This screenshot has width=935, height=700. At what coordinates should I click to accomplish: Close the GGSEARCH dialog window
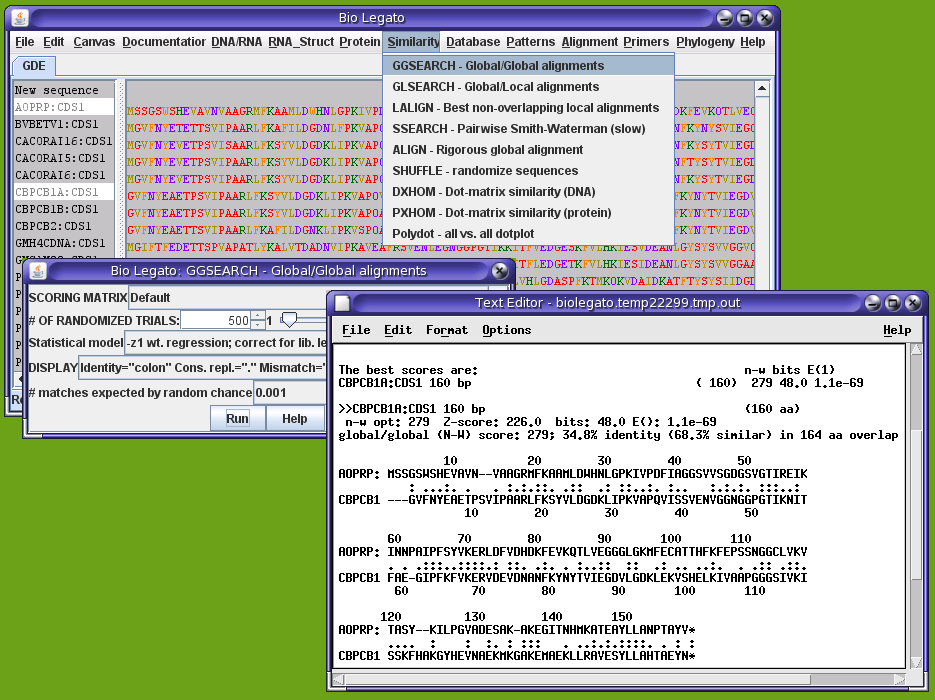pyautogui.click(x=500, y=271)
